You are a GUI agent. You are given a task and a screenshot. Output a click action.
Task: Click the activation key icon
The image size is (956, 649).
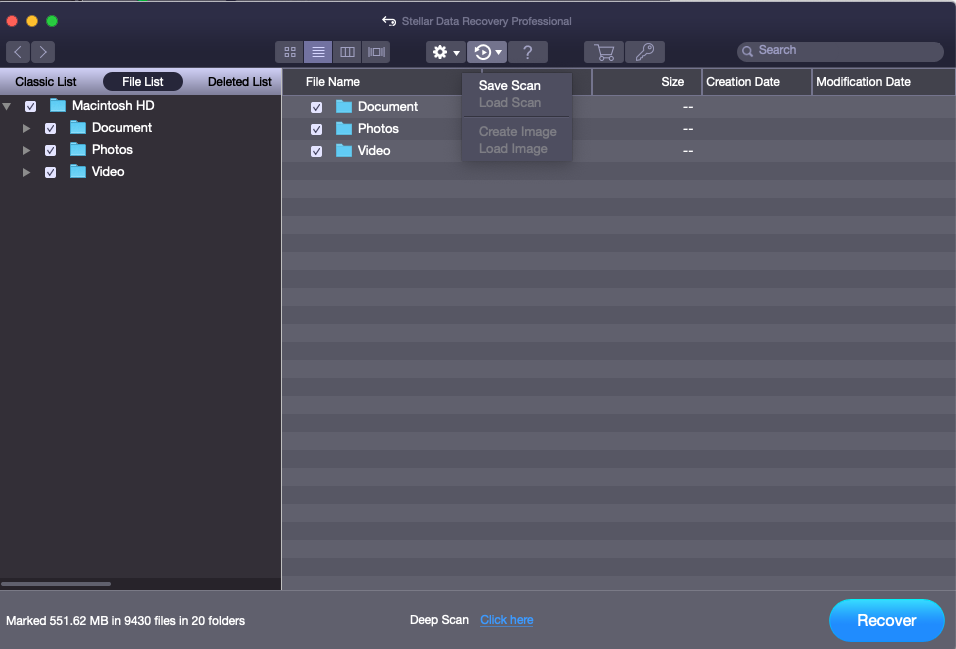point(645,52)
